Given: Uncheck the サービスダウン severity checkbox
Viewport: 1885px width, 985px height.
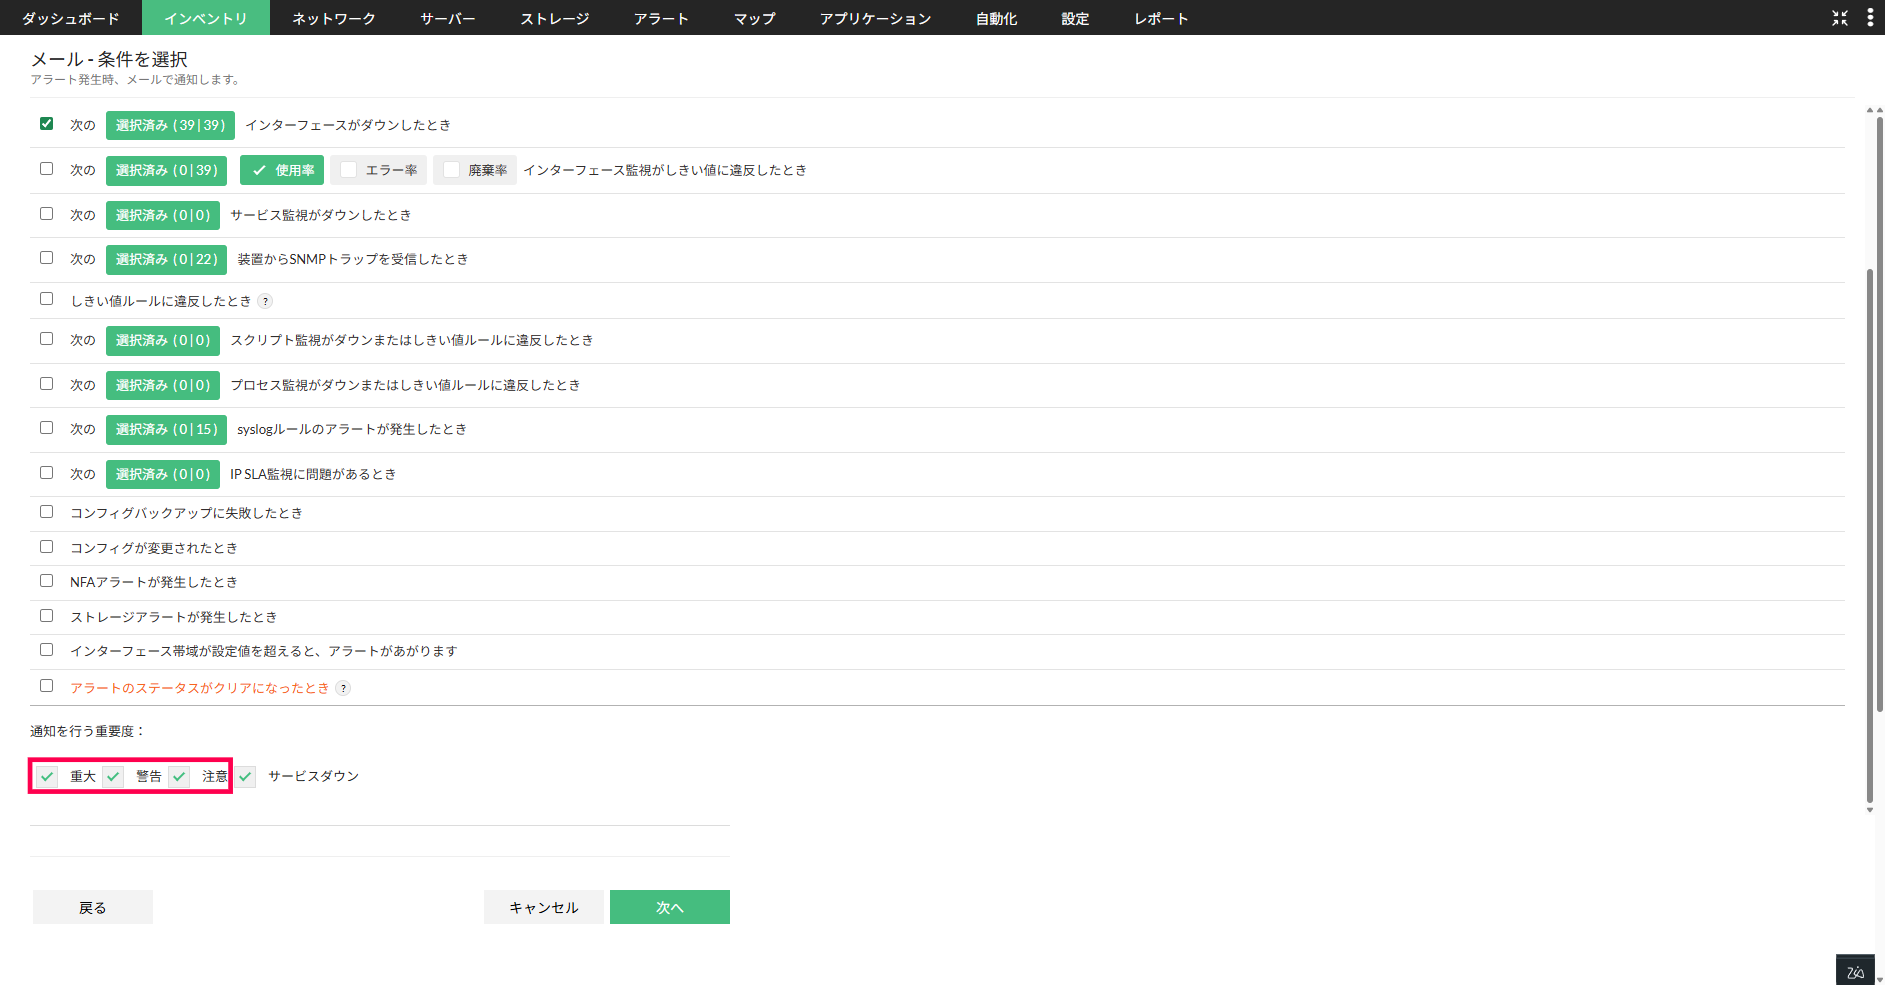Looking at the screenshot, I should click(245, 777).
